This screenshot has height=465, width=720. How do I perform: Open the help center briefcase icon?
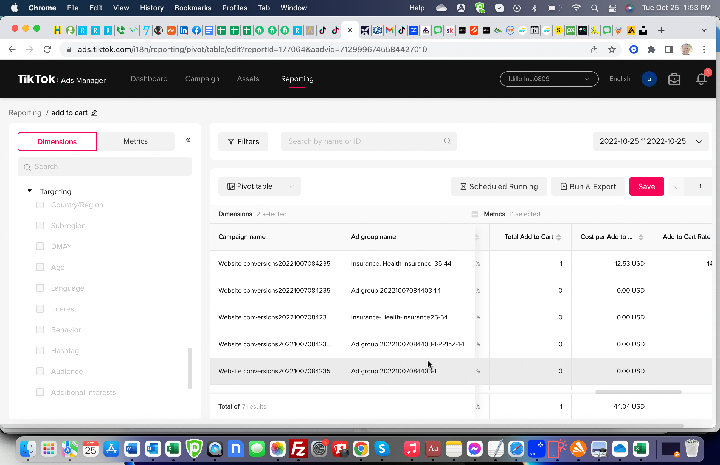click(x=674, y=79)
